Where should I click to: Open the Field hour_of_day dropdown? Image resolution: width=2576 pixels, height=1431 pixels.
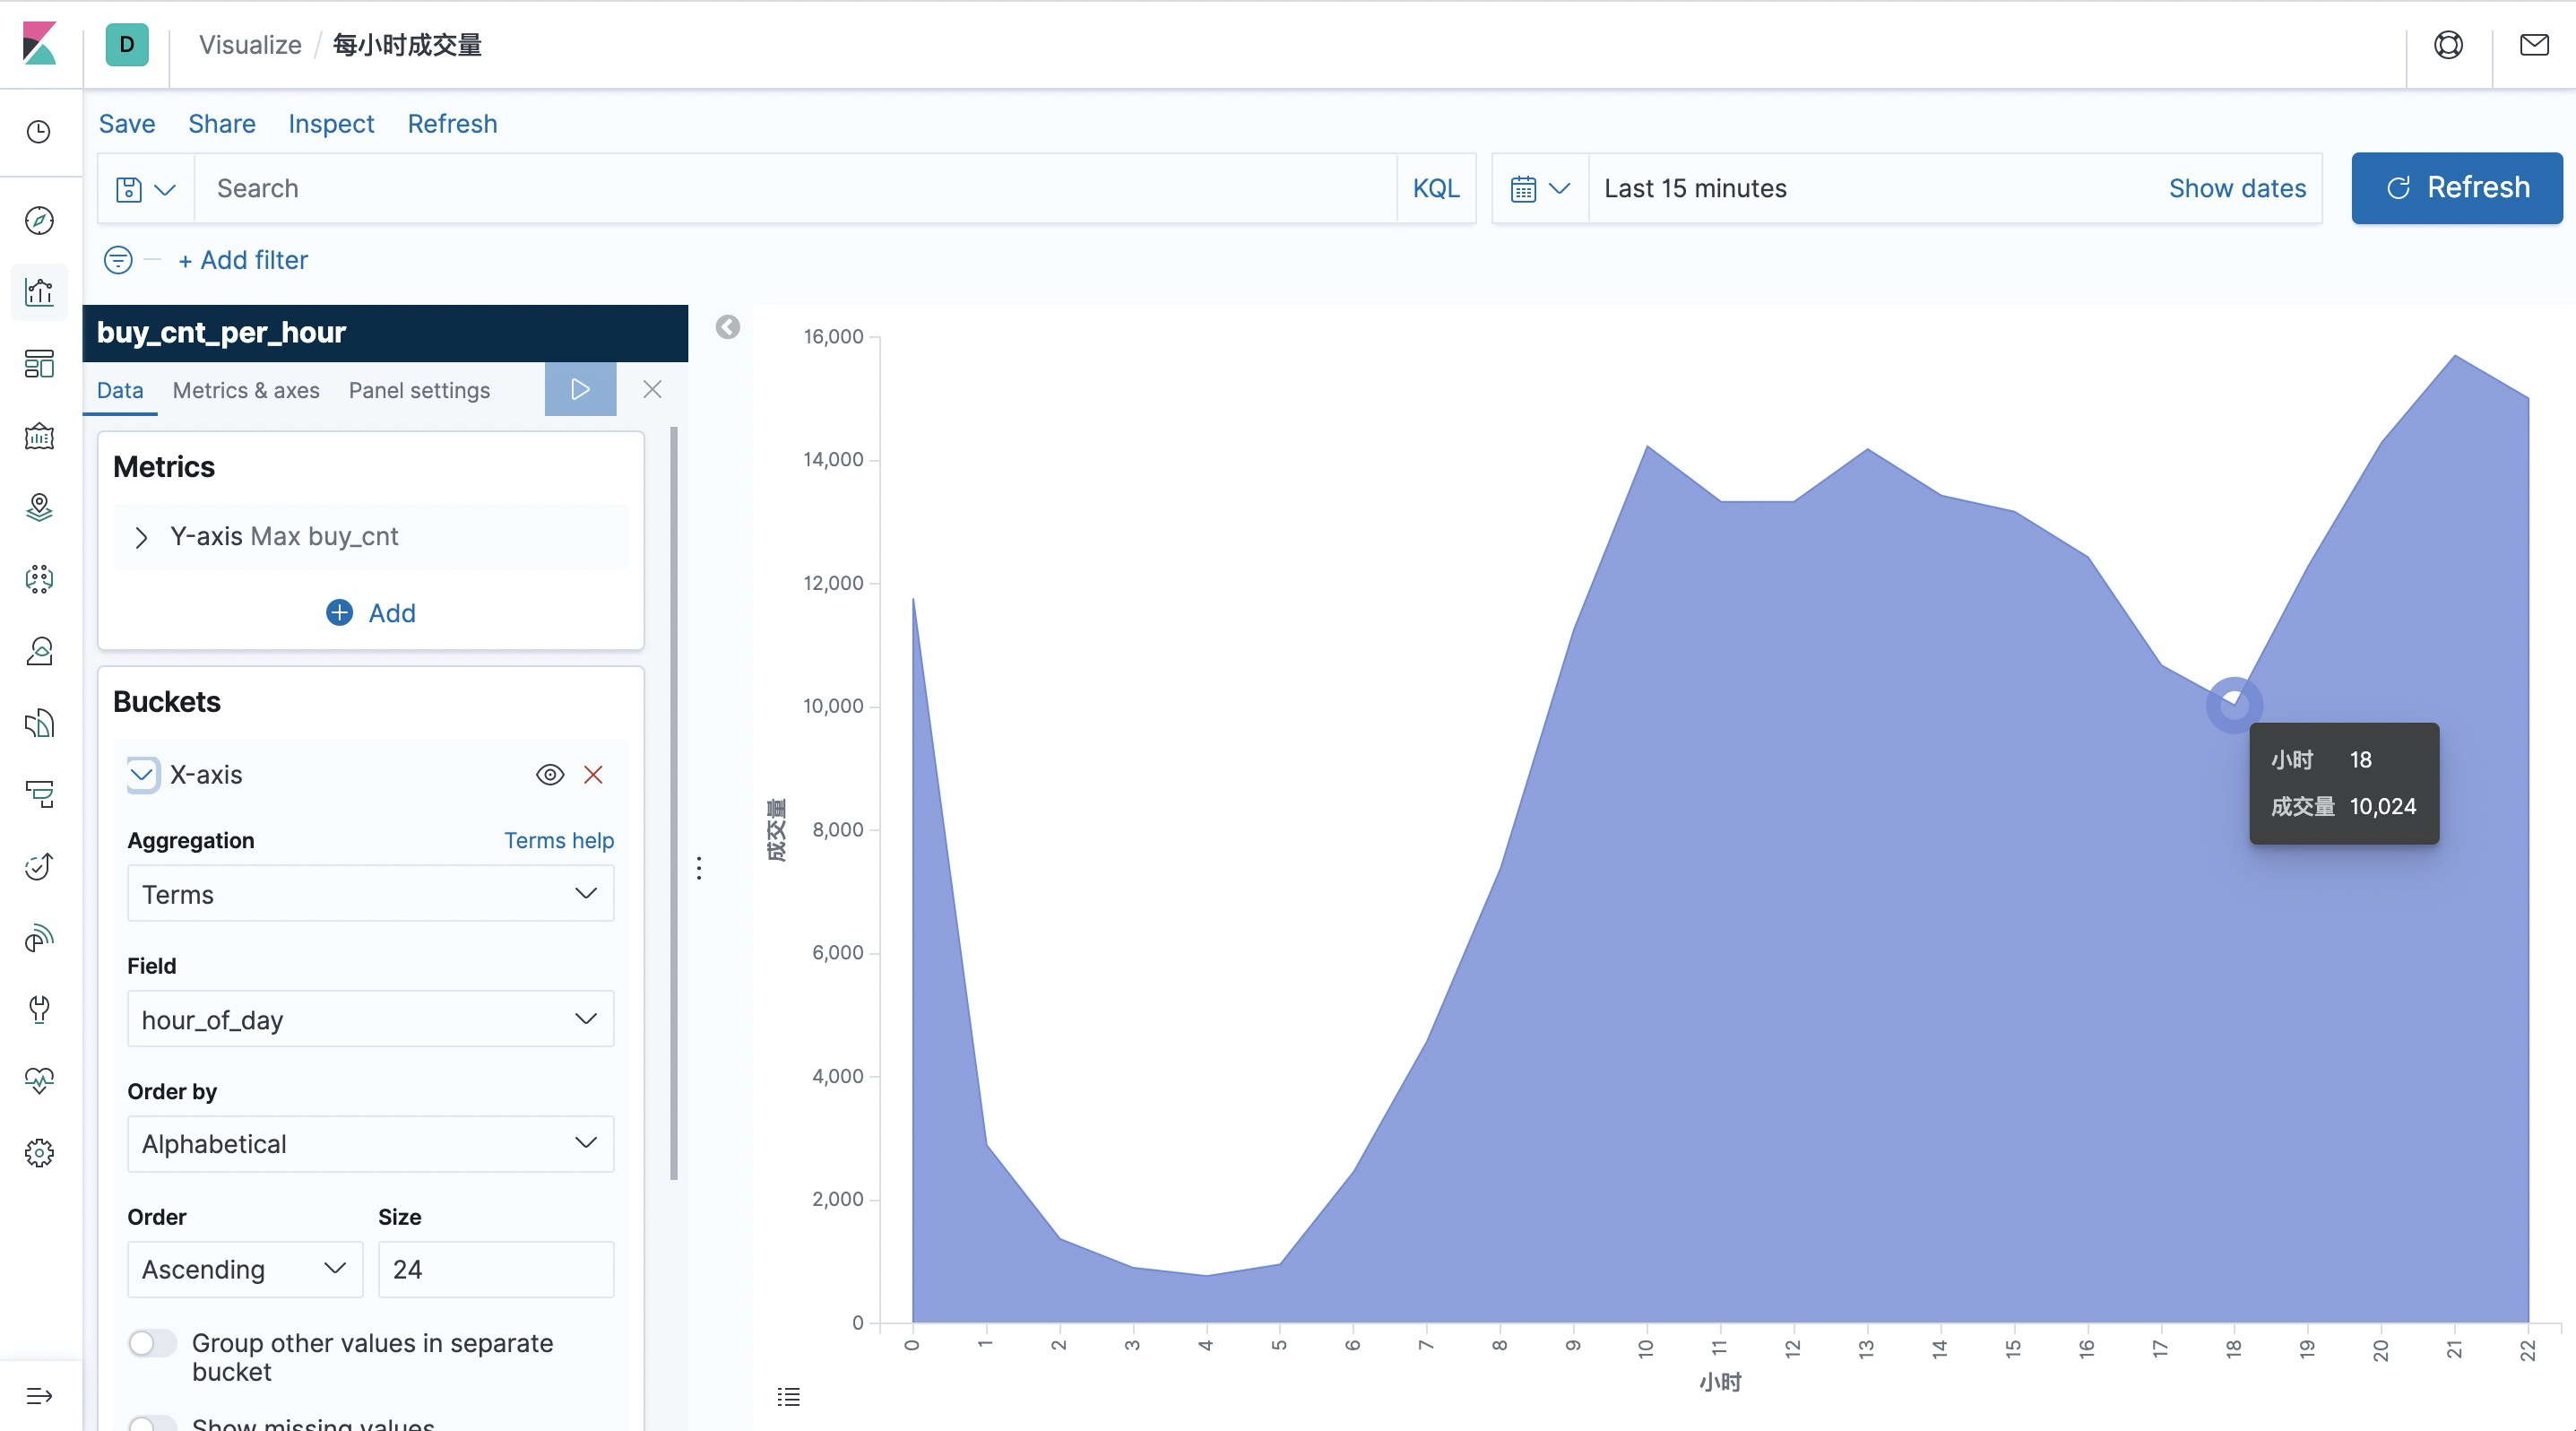(370, 1019)
